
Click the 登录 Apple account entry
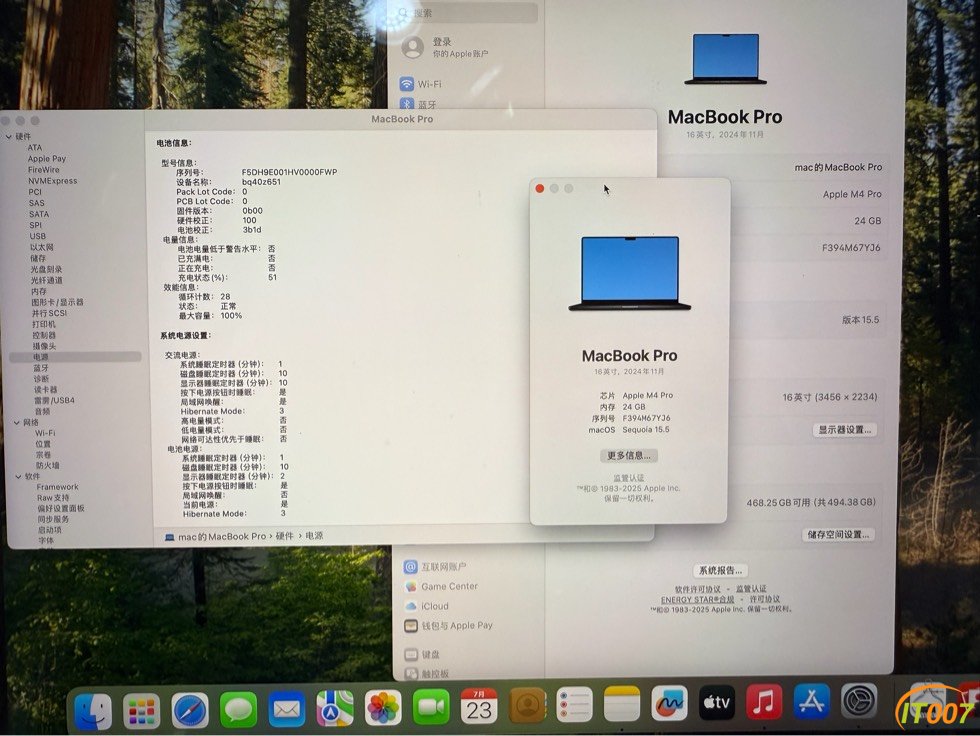[445, 47]
